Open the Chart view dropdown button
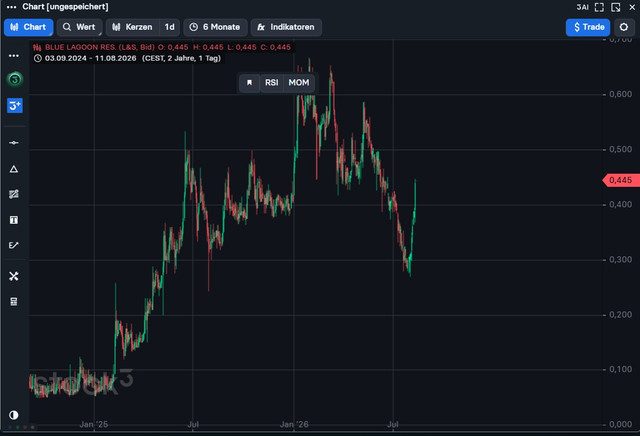Viewport: 640px width, 436px height. 29,27
